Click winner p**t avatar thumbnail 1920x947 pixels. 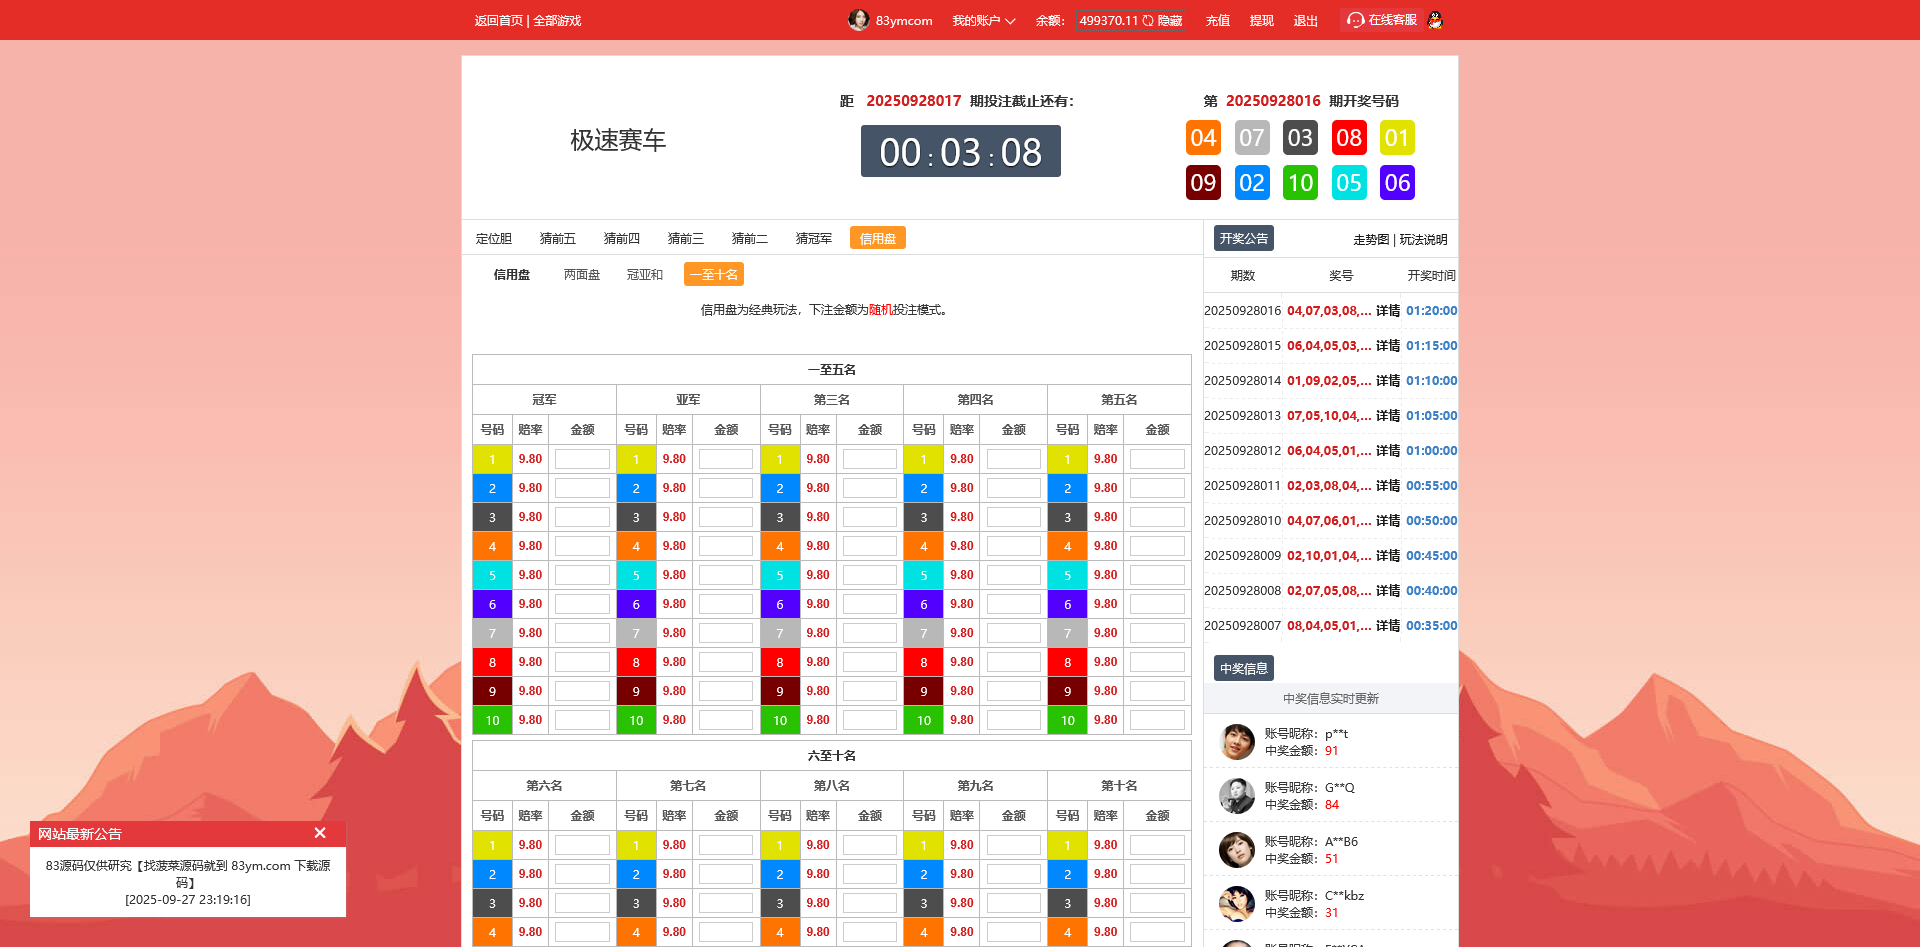(x=1237, y=742)
